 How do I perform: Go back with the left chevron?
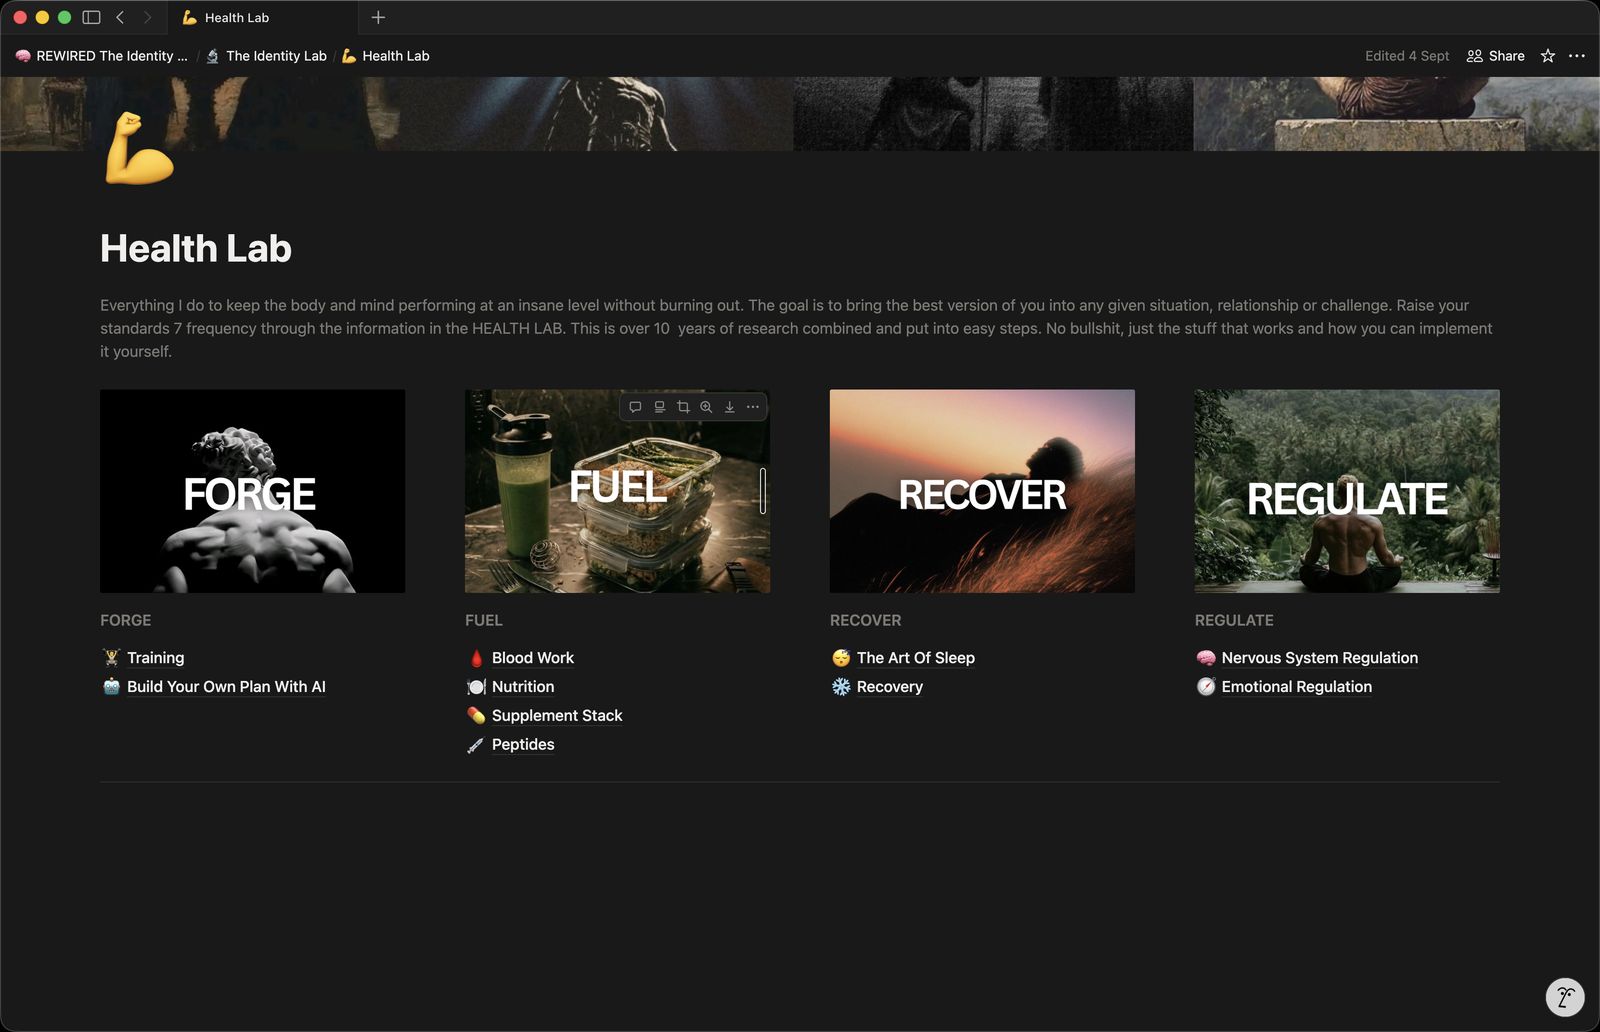click(x=120, y=17)
